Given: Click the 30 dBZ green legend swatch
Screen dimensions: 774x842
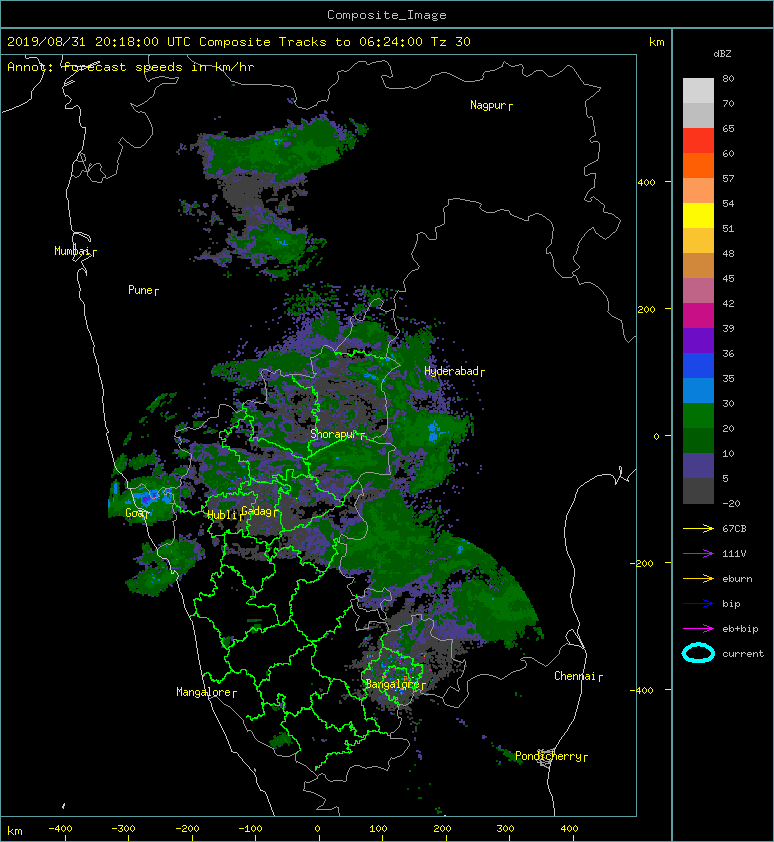Looking at the screenshot, I should coord(698,415).
